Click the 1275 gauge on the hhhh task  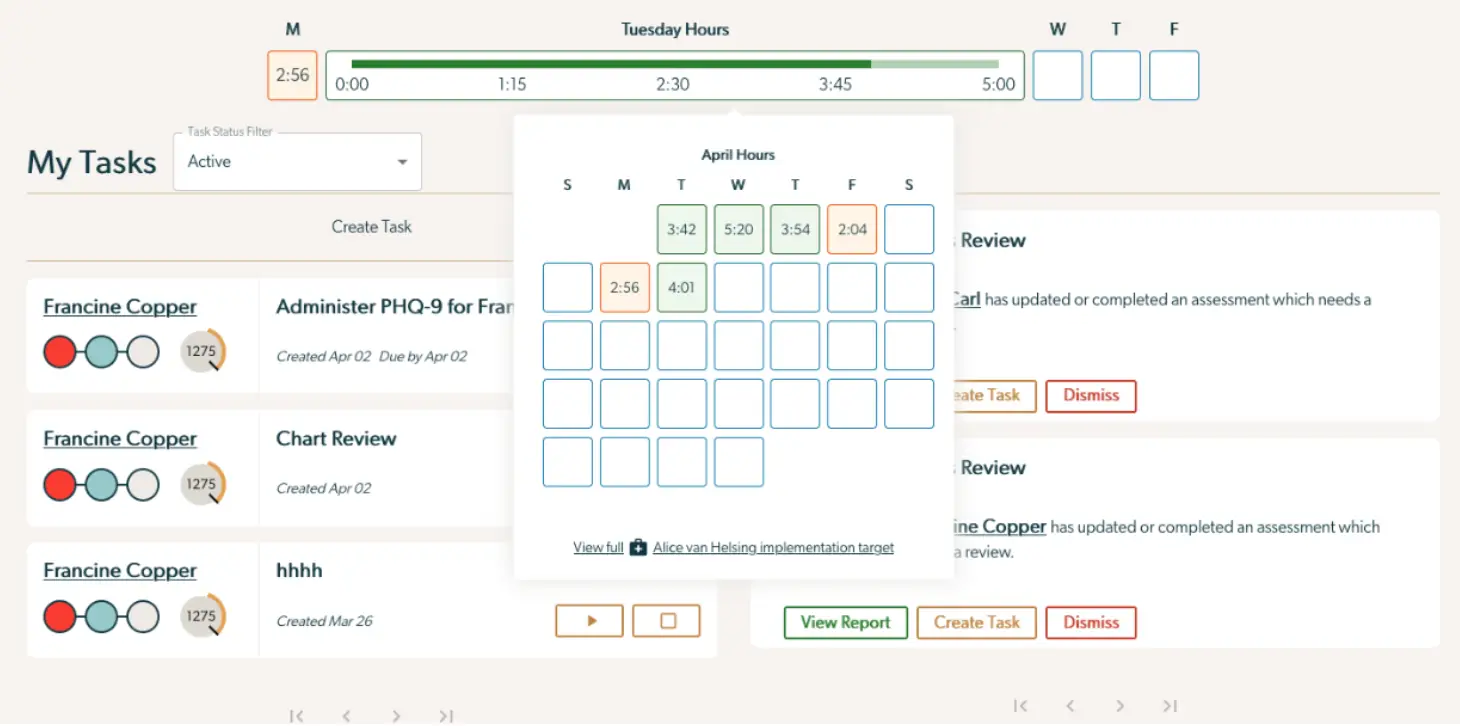click(x=200, y=615)
